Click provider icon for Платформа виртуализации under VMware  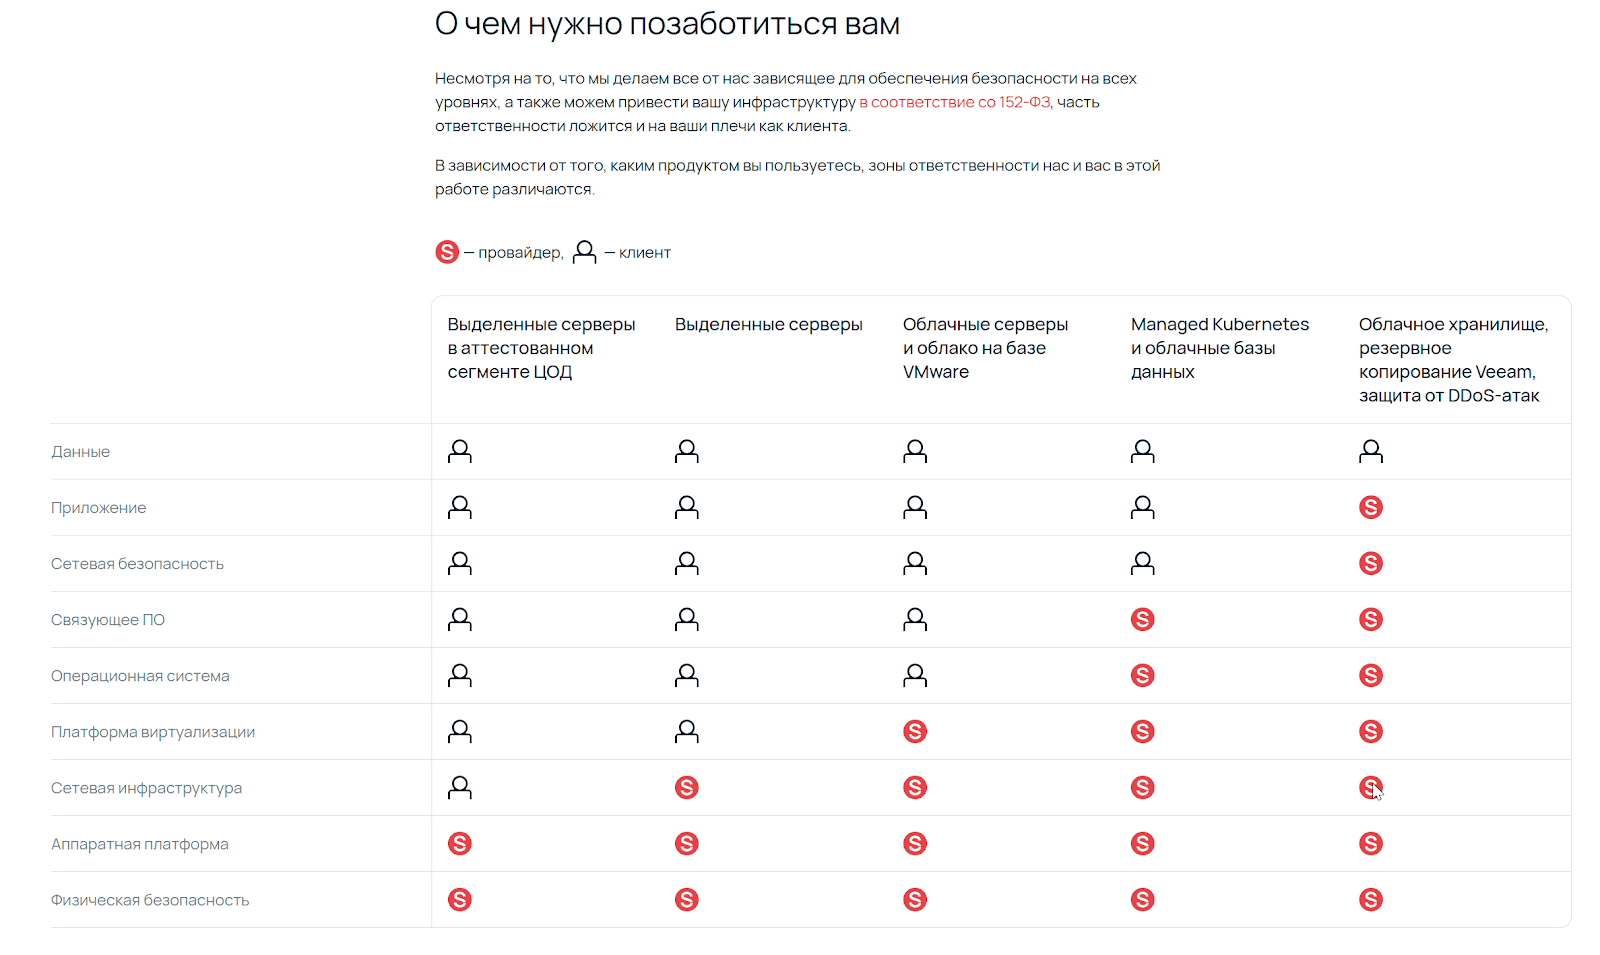click(x=915, y=732)
